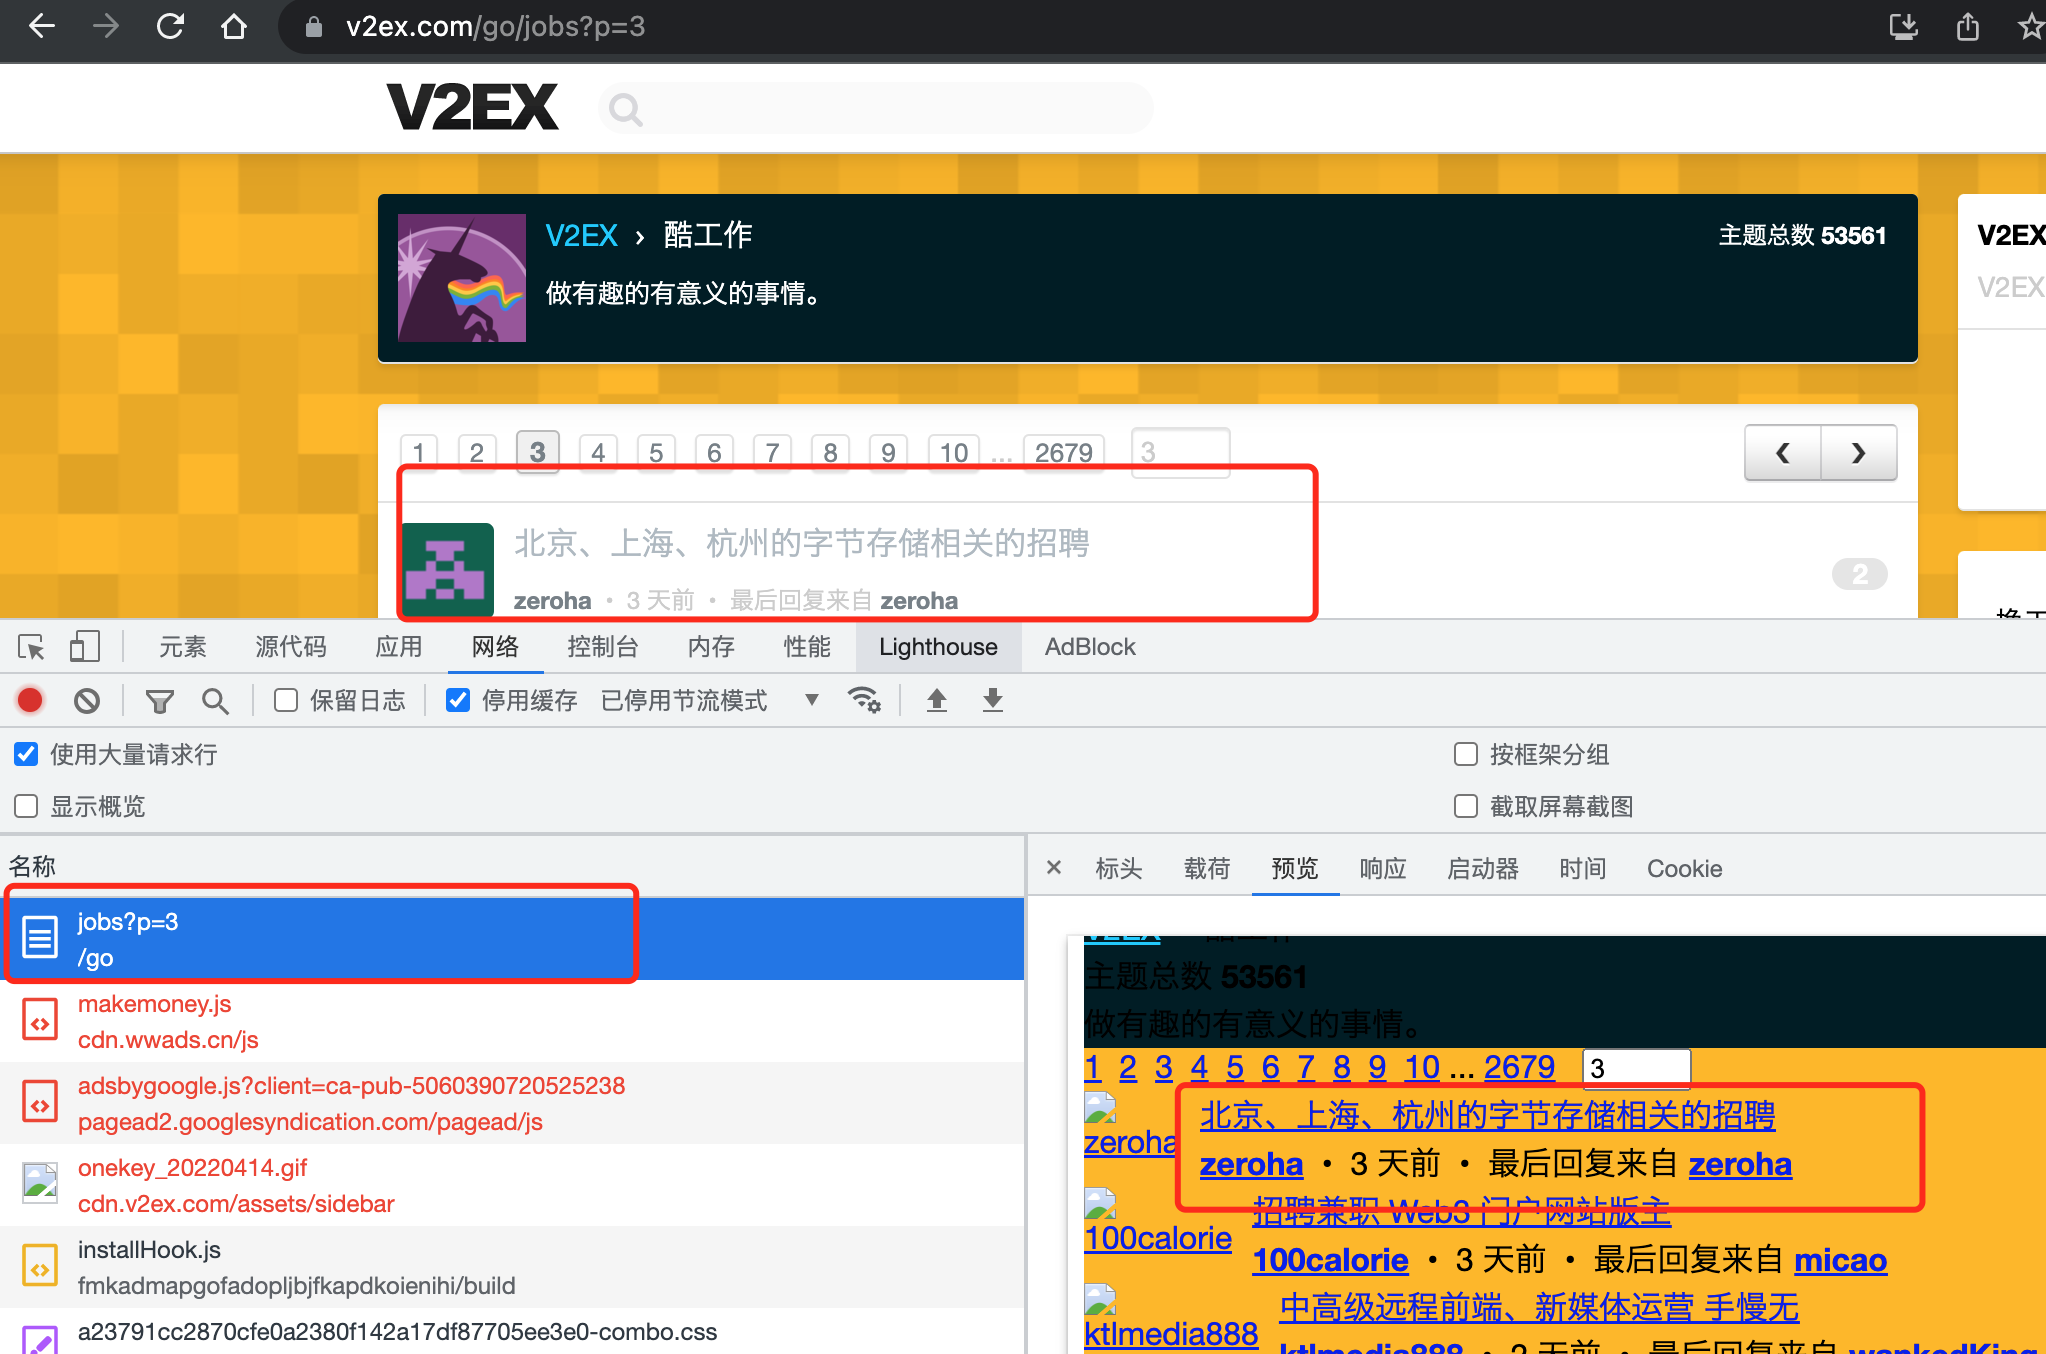The height and width of the screenshot is (1354, 2046).
Task: Click the previous page chevron button
Action: [x=1782, y=453]
